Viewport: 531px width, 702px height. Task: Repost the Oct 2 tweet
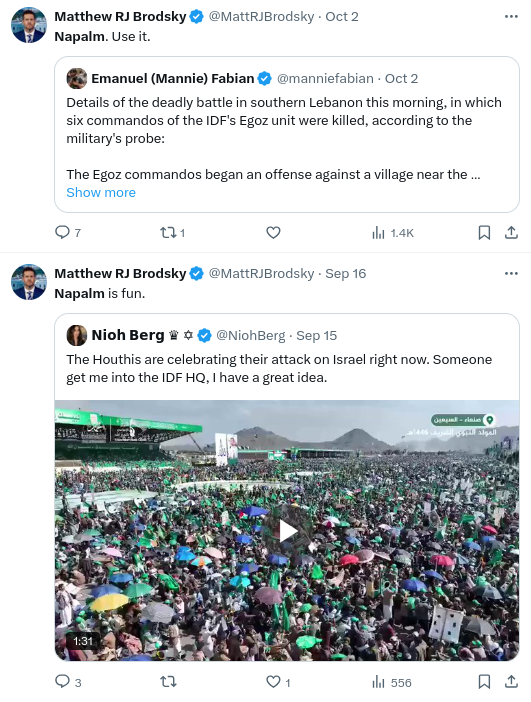point(172,232)
